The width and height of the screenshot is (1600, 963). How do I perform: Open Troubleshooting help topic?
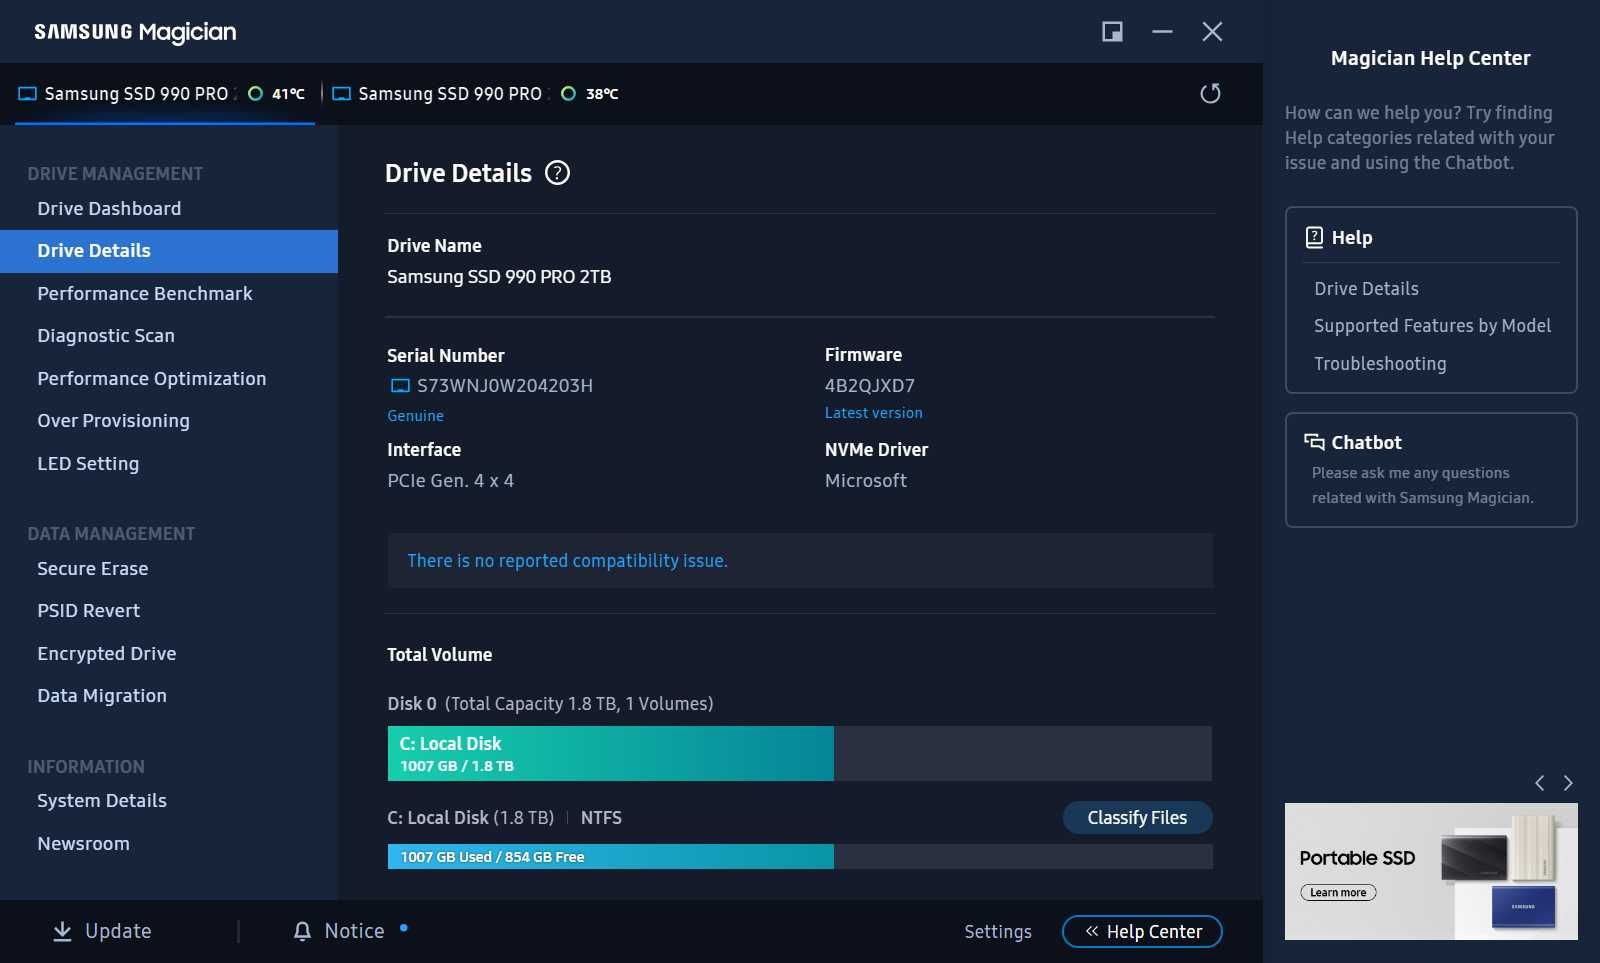(1380, 364)
